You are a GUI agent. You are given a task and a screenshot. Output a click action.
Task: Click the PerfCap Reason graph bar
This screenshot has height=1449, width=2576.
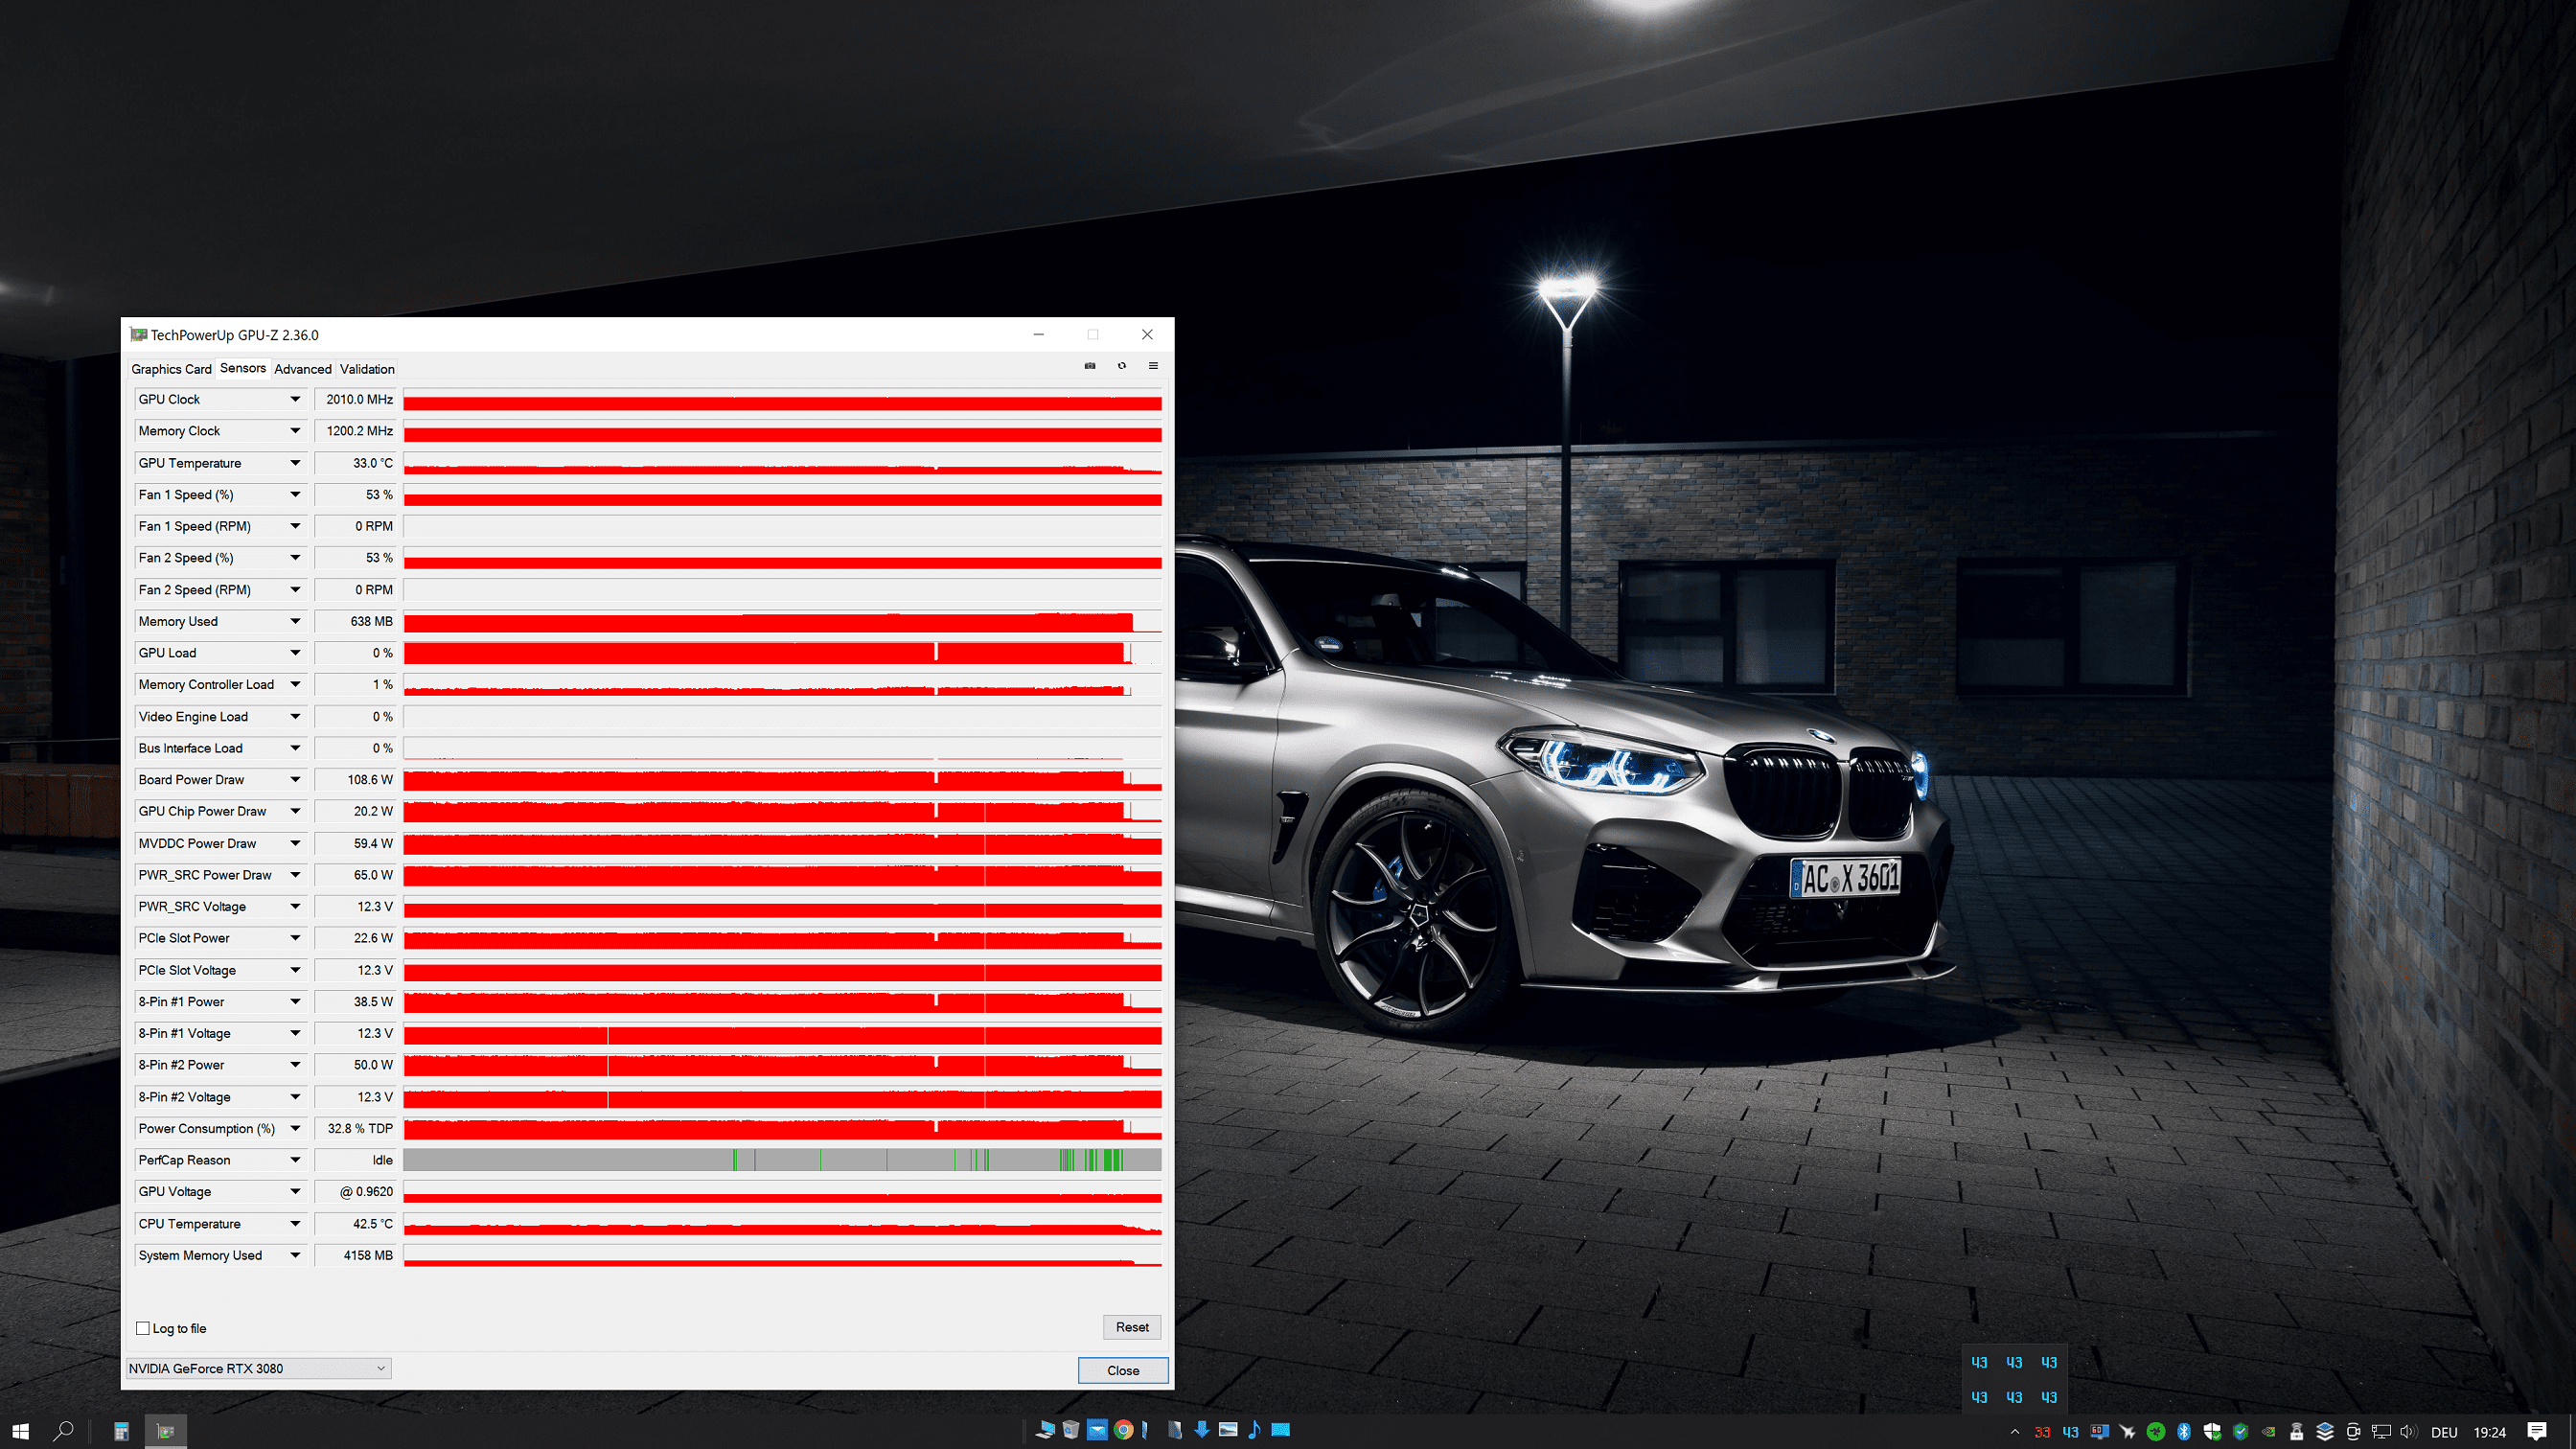[x=781, y=1160]
